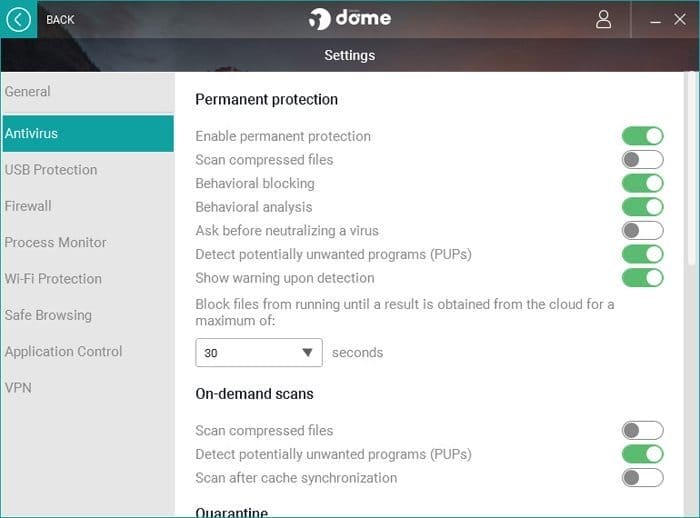This screenshot has height=518, width=700.
Task: Disable Enable permanent protection toggle
Action: click(642, 136)
